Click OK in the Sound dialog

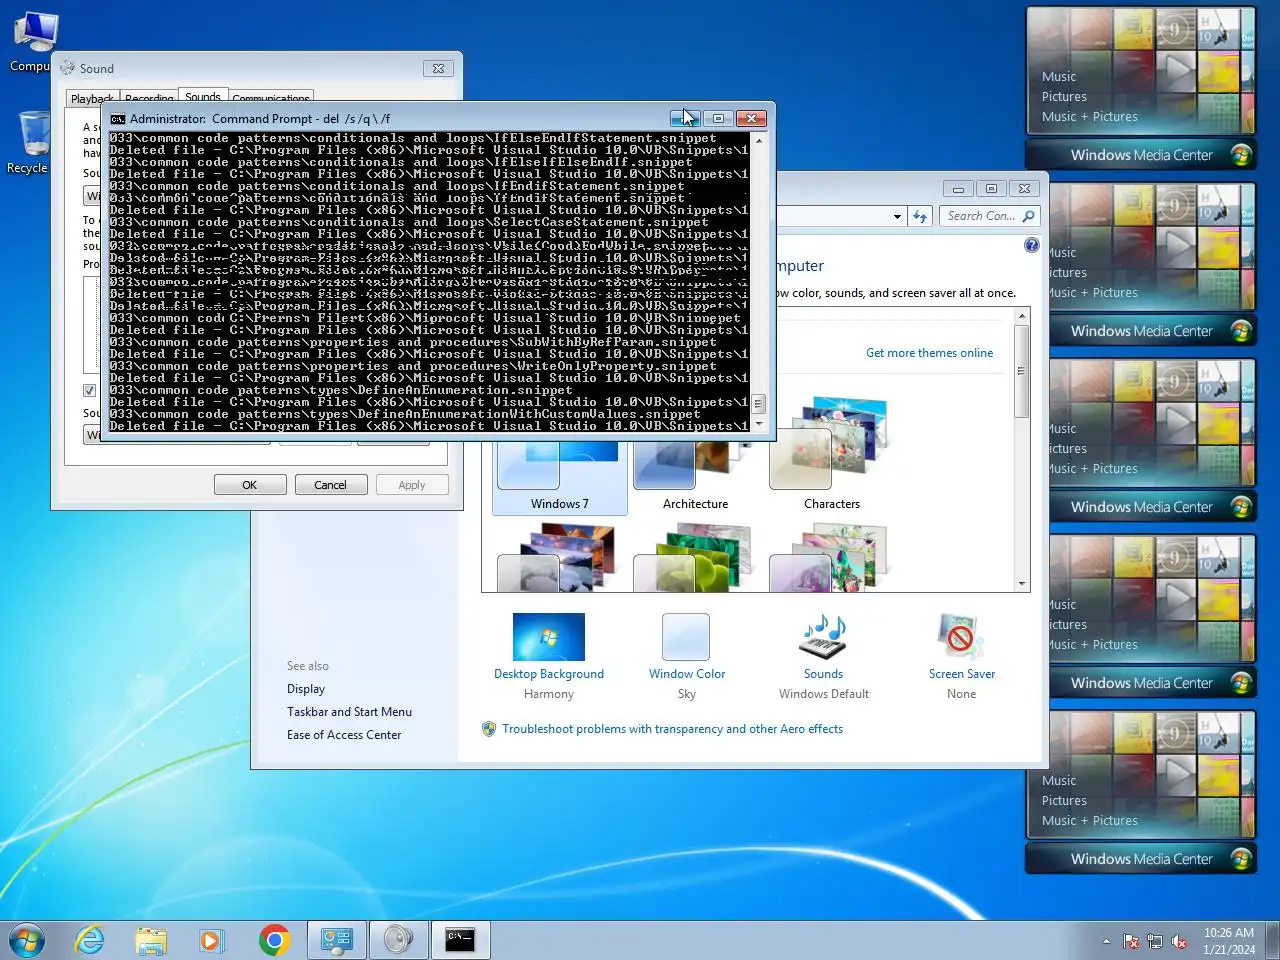(x=250, y=485)
